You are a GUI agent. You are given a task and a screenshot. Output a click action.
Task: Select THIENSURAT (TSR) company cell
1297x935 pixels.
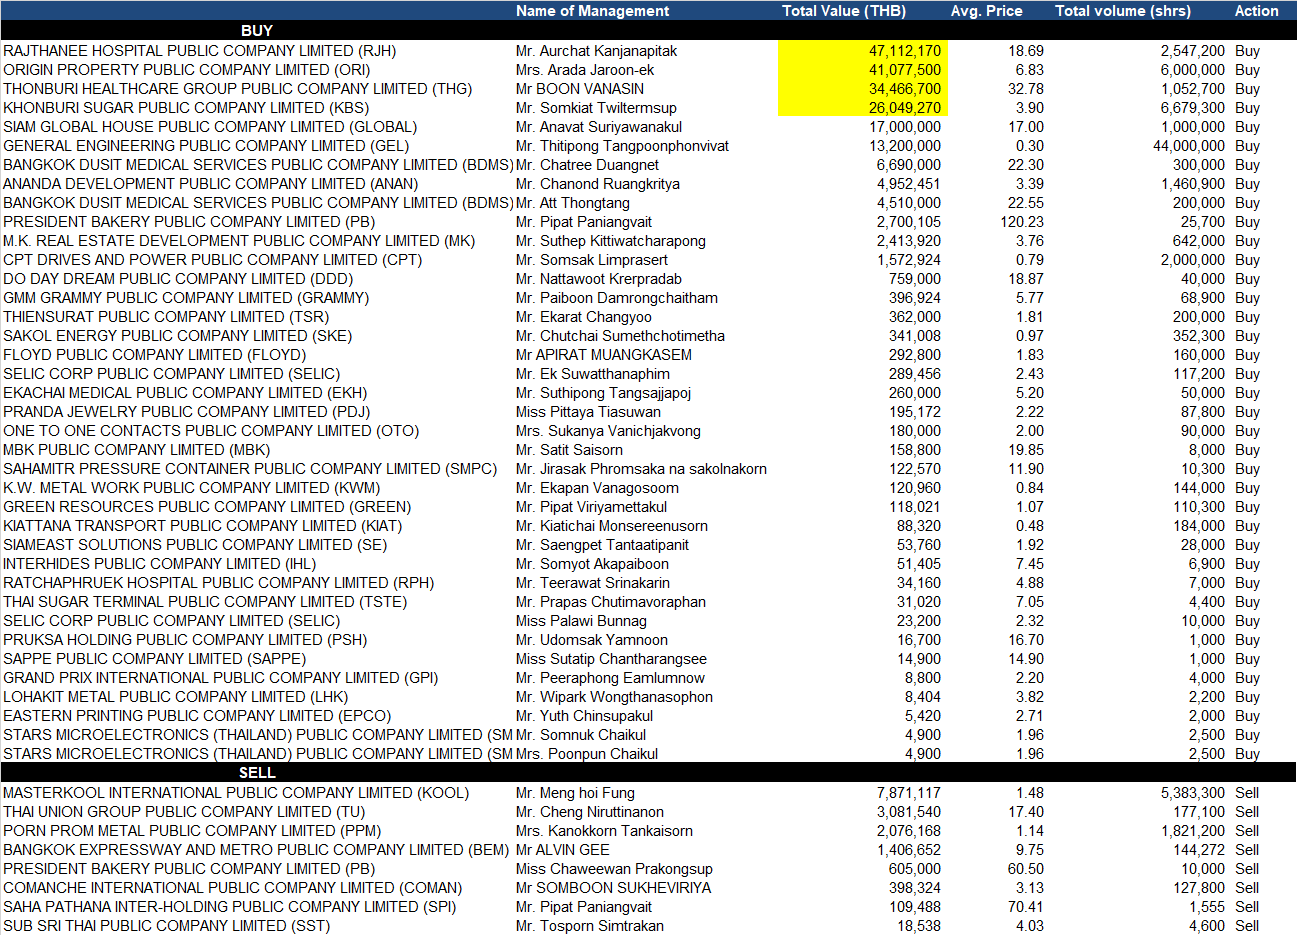tap(166, 317)
